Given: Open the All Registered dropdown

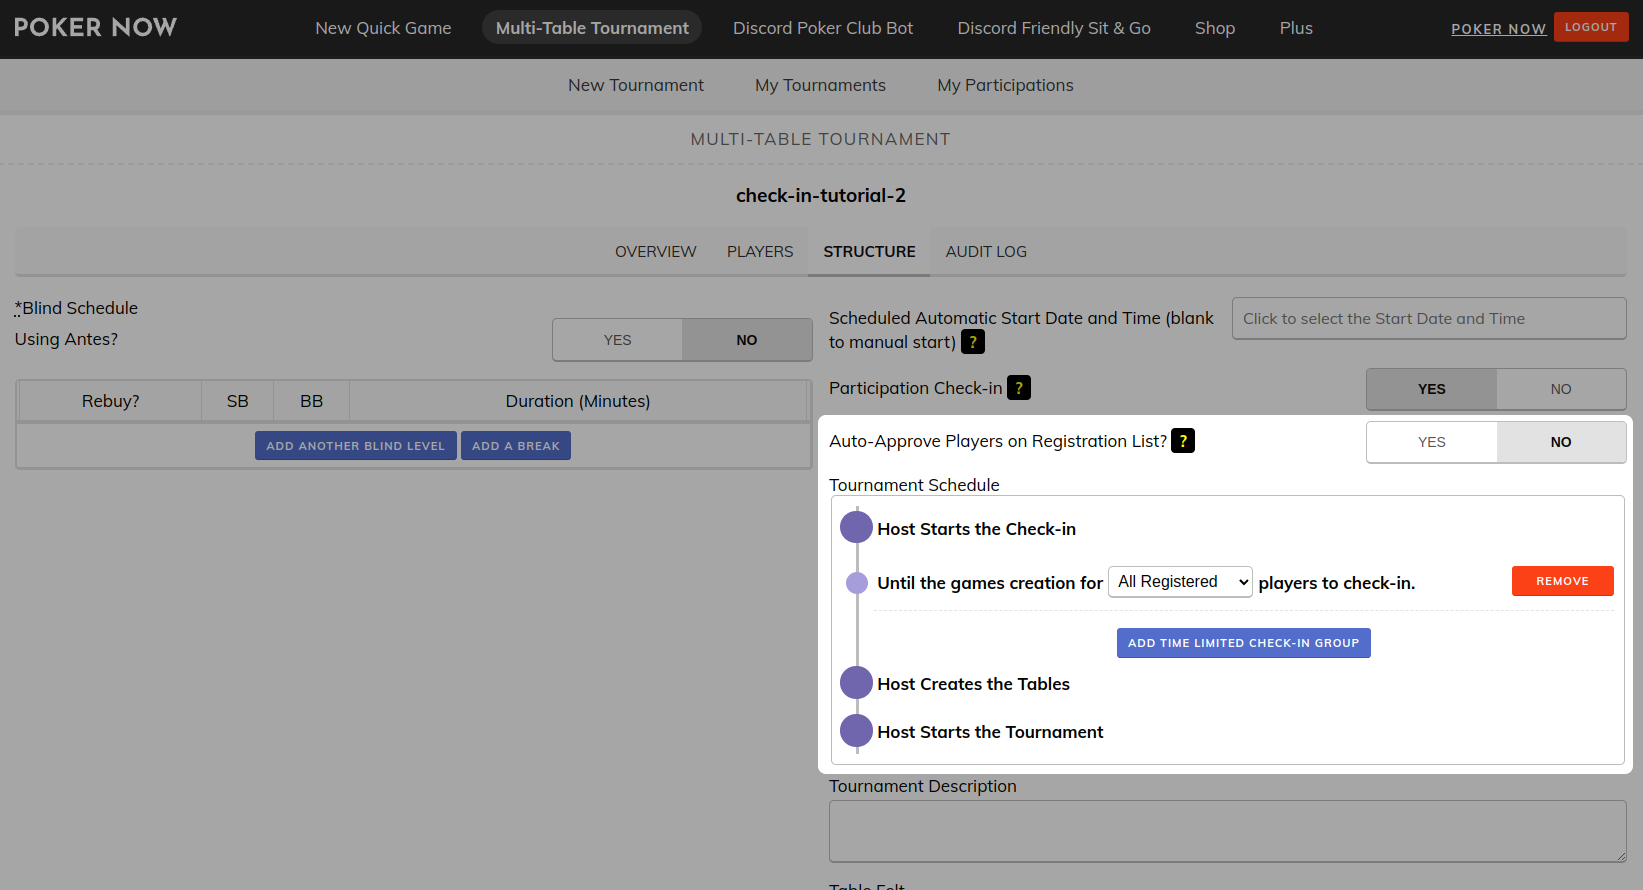Looking at the screenshot, I should pos(1180,582).
